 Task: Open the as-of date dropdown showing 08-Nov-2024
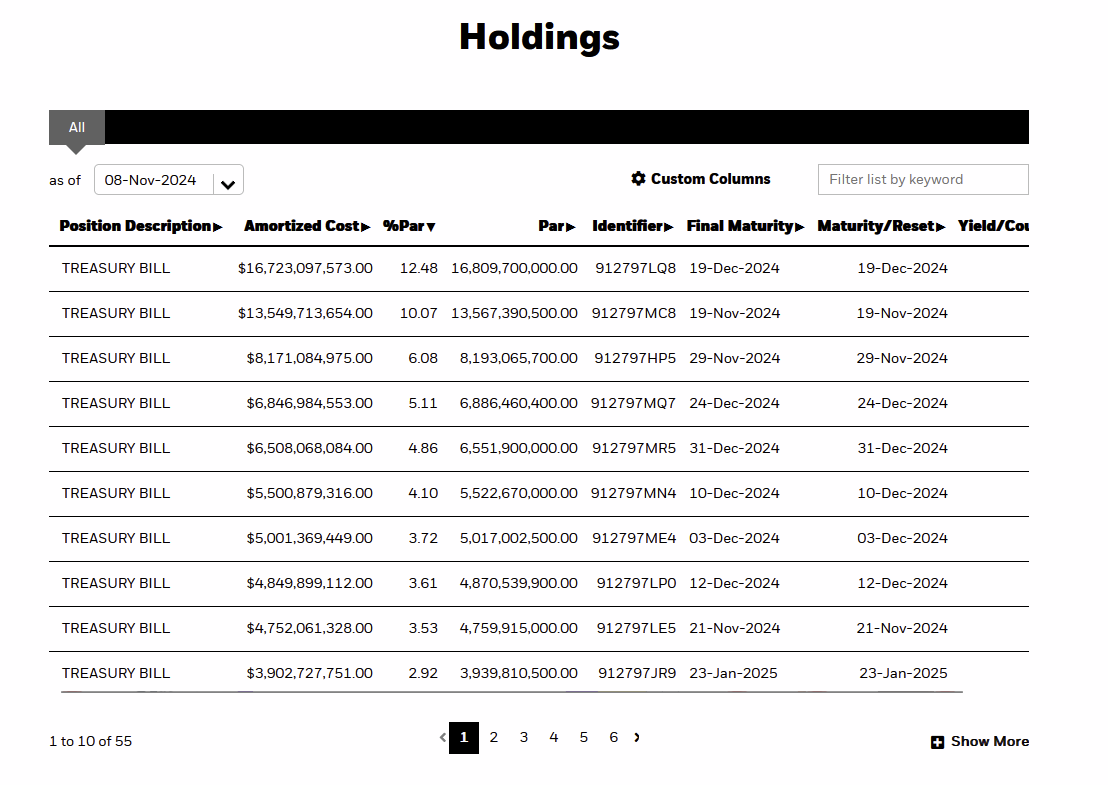[x=168, y=179]
